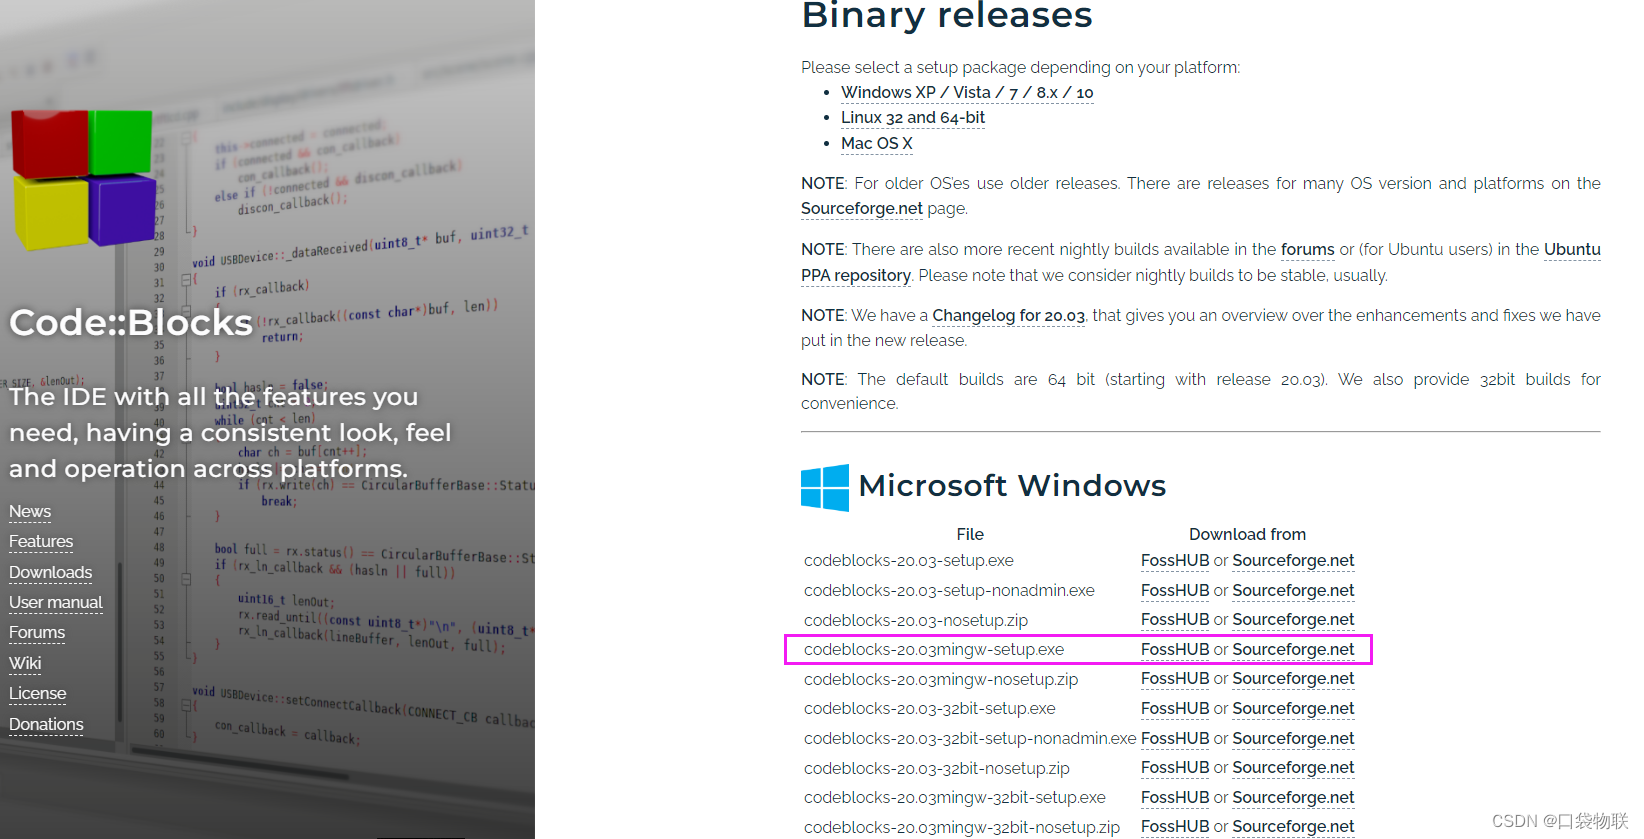Select the codeblocks-20.03-nosetup.zip file name
This screenshot has height=839, width=1644.
pos(916,621)
